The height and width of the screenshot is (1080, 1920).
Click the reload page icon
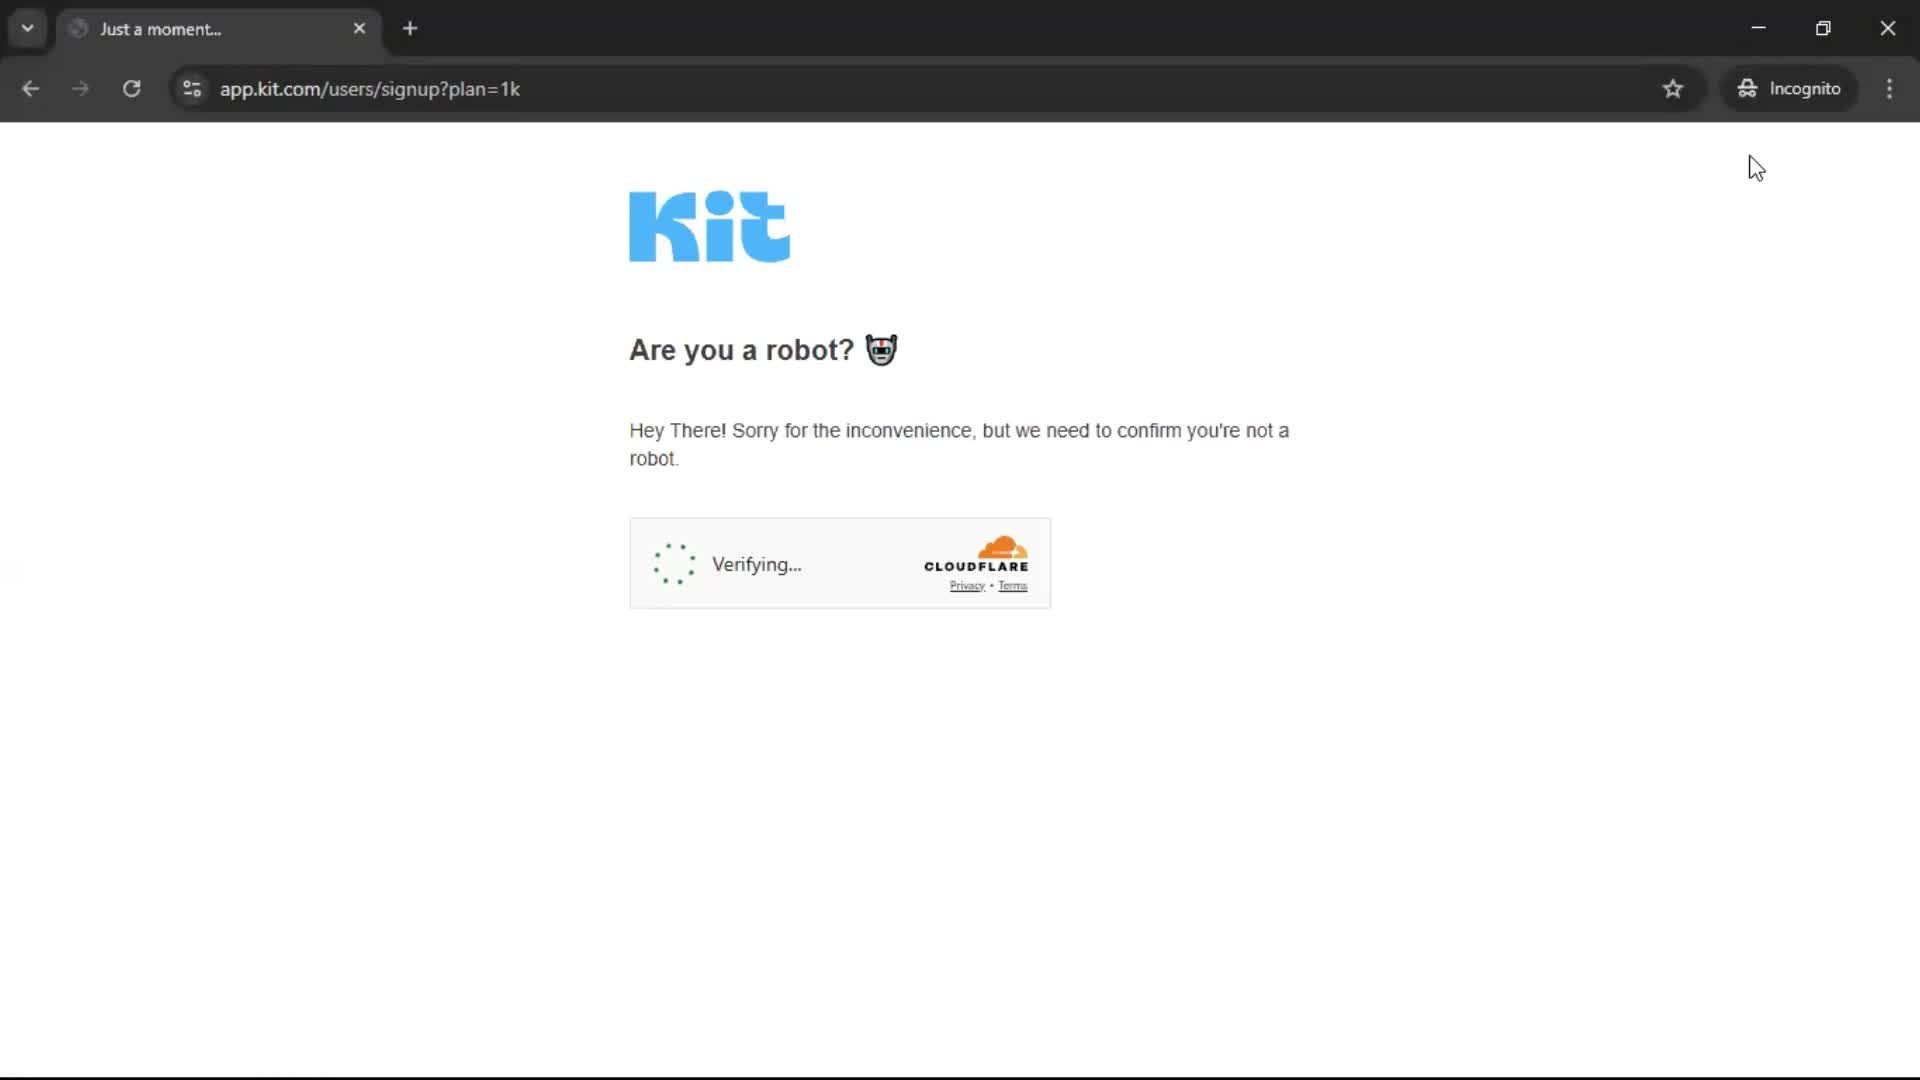click(131, 89)
